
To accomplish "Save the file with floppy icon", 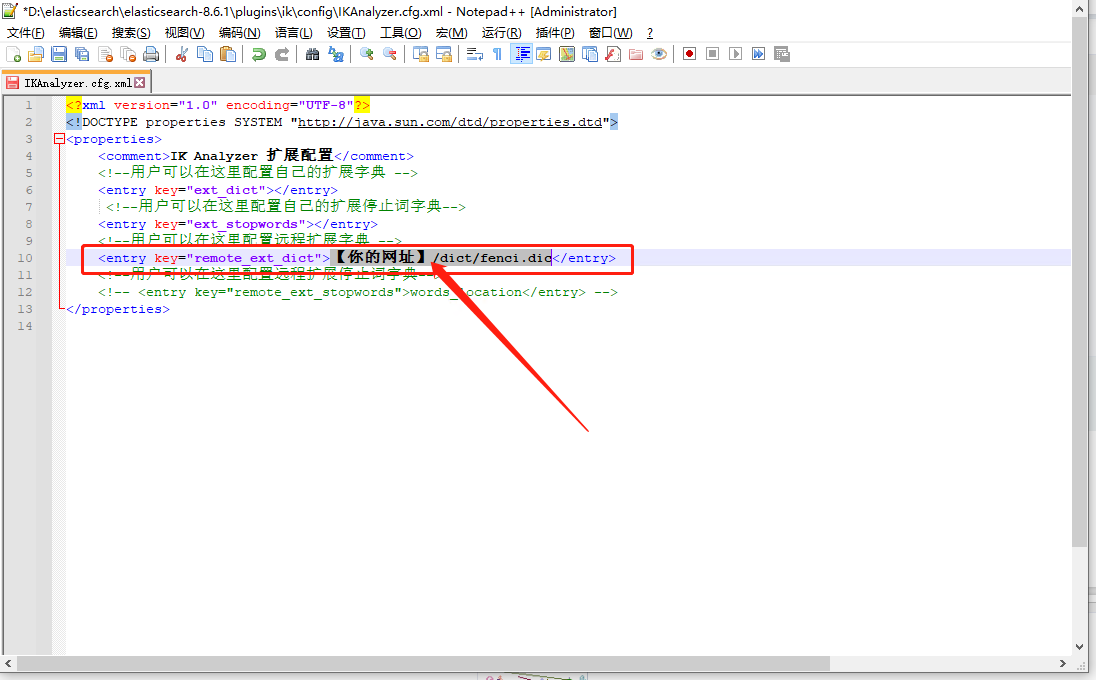I will pos(59,55).
